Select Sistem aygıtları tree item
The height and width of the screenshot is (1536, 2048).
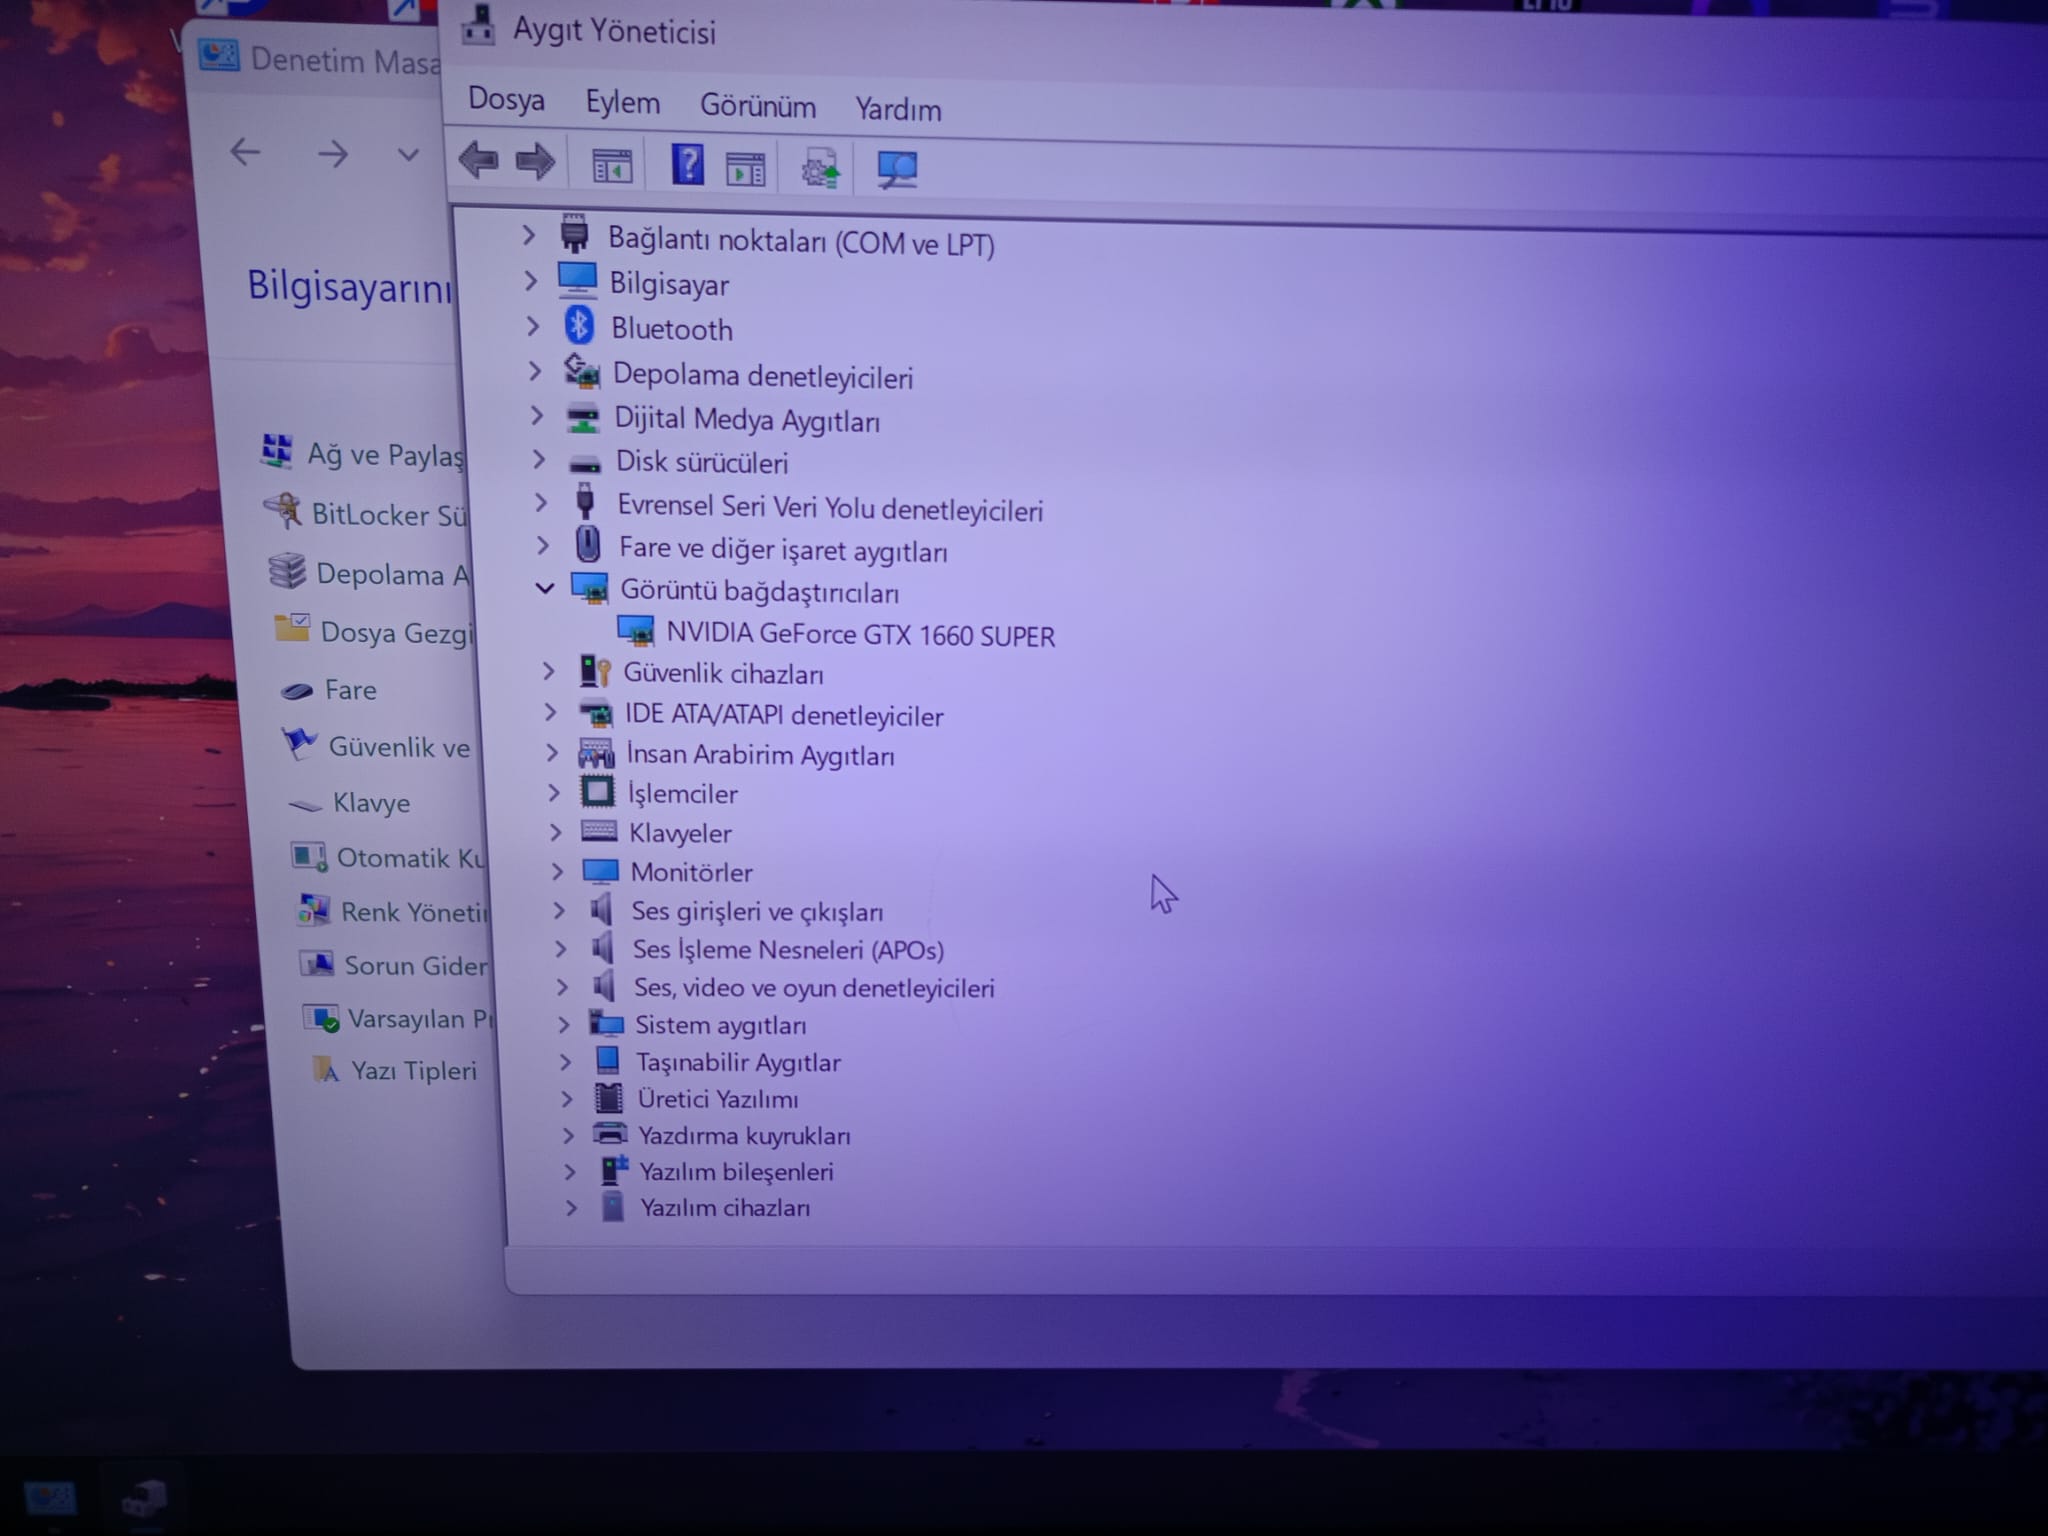tap(720, 1025)
